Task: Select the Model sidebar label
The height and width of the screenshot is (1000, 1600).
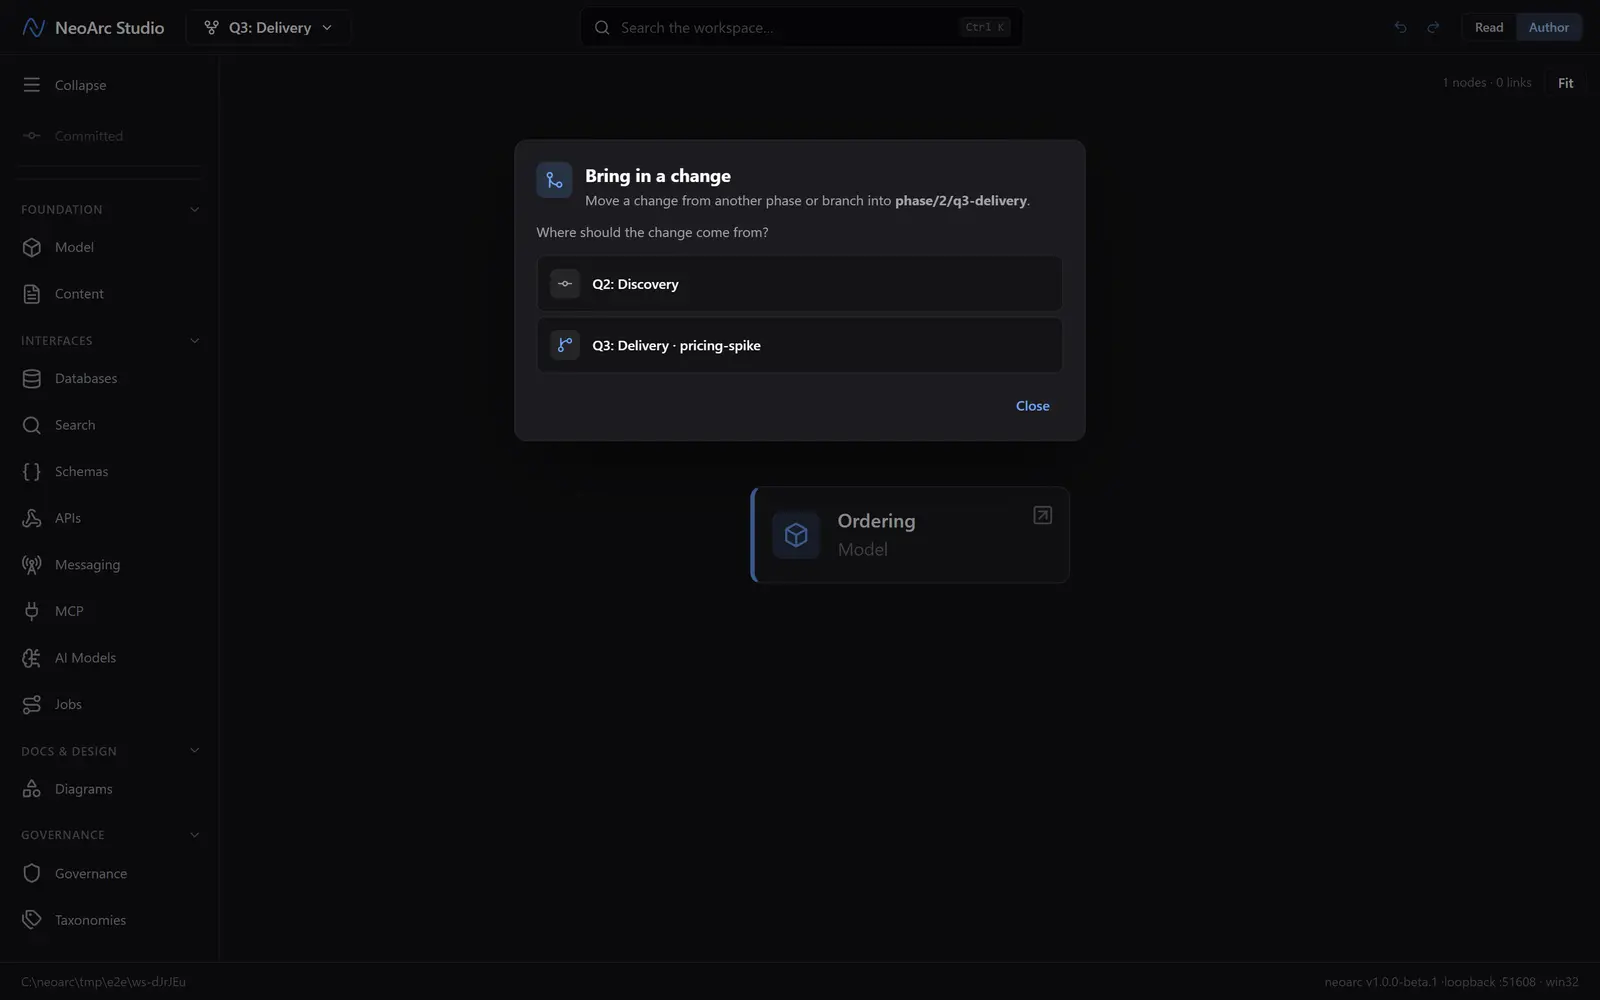Action: click(74, 247)
